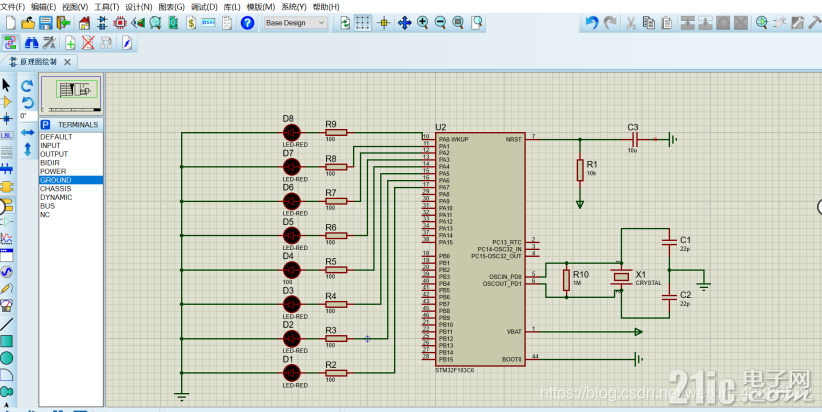
Task: Cut selection scissors icon
Action: pos(631,23)
